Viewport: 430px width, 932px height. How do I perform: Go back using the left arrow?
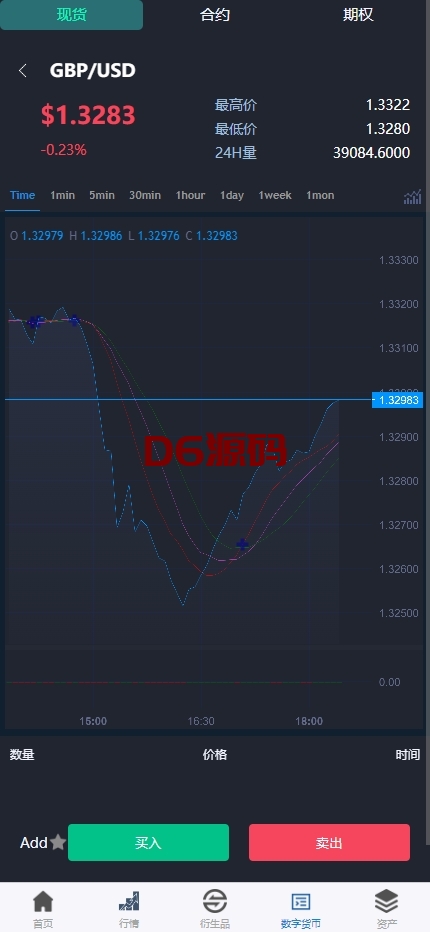(x=23, y=71)
